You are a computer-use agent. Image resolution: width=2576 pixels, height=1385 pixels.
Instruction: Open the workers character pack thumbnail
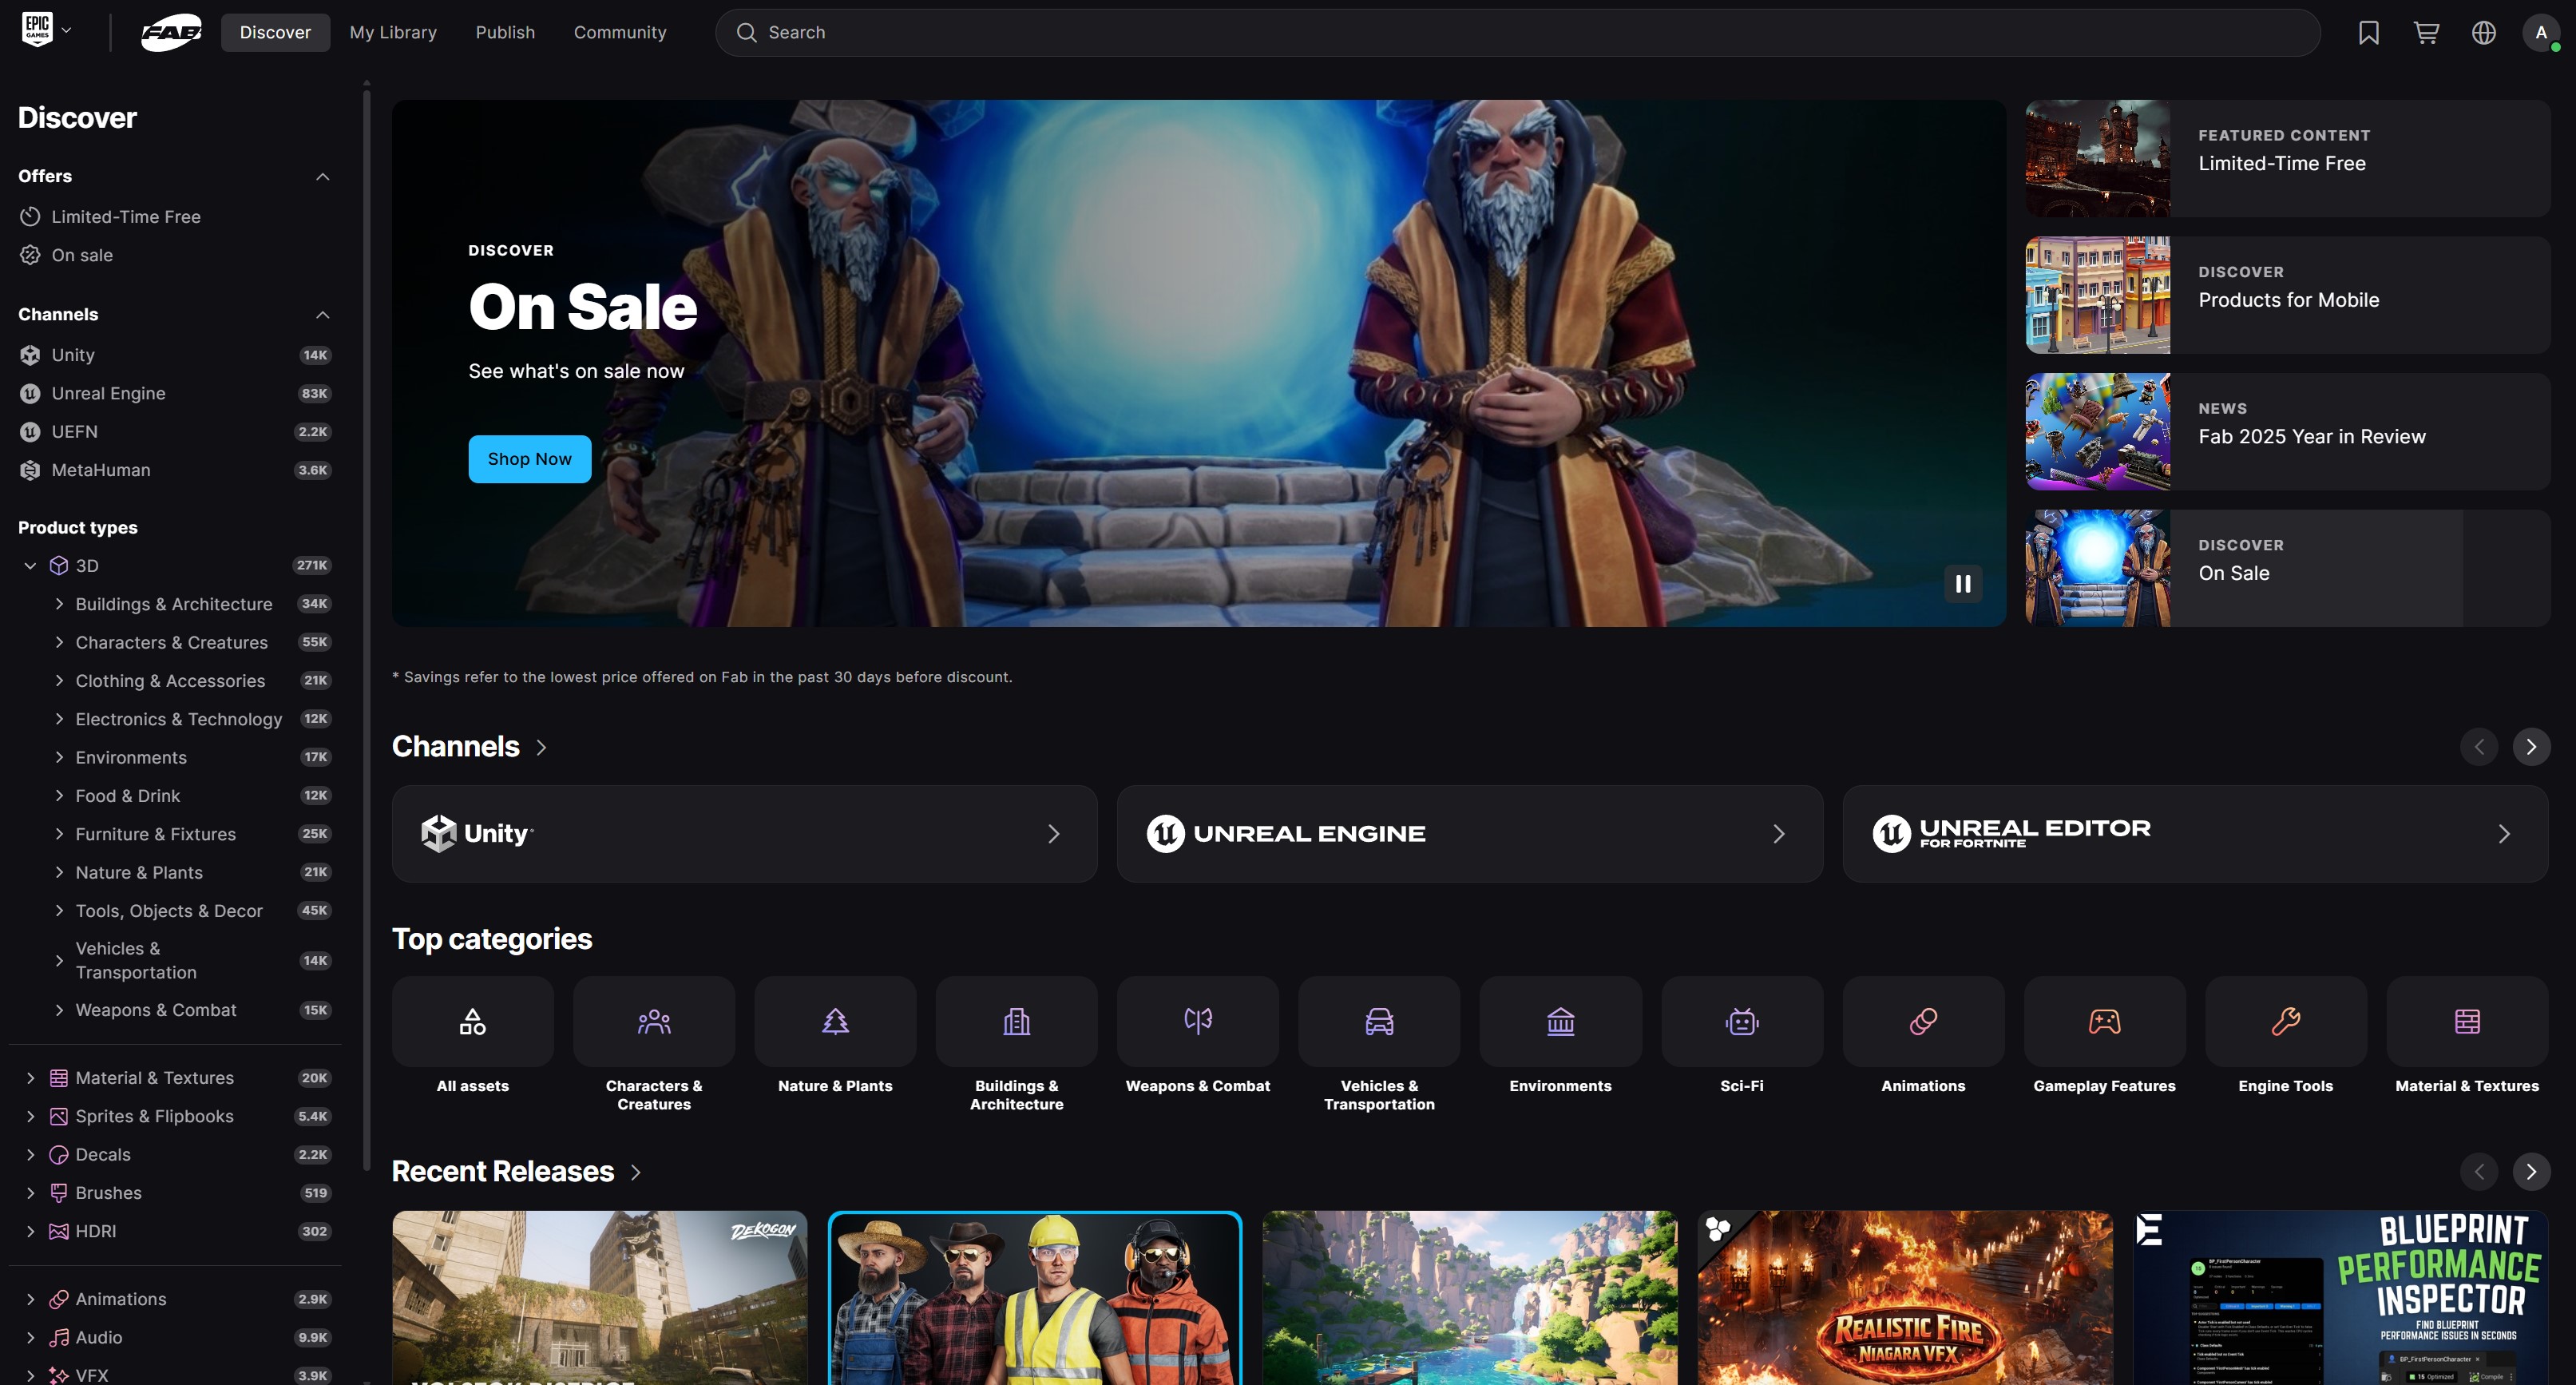point(1035,1298)
